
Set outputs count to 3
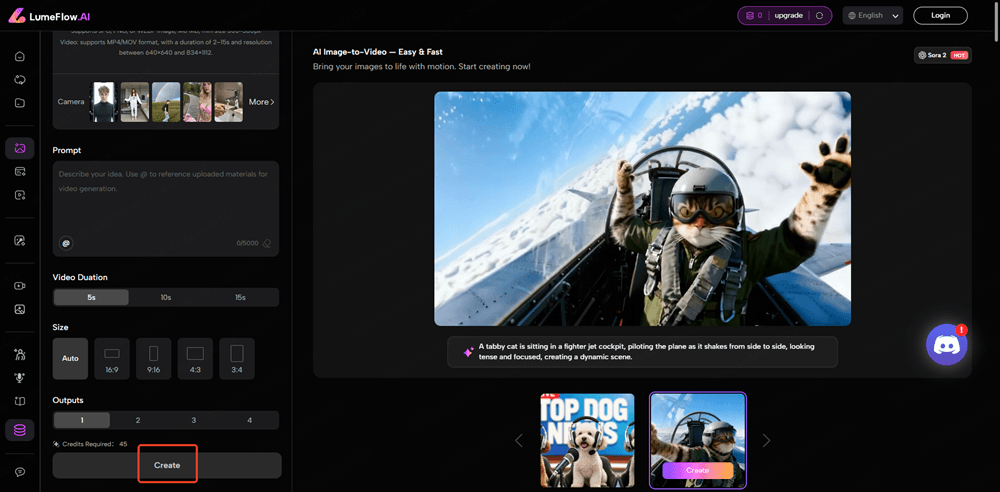[194, 421]
